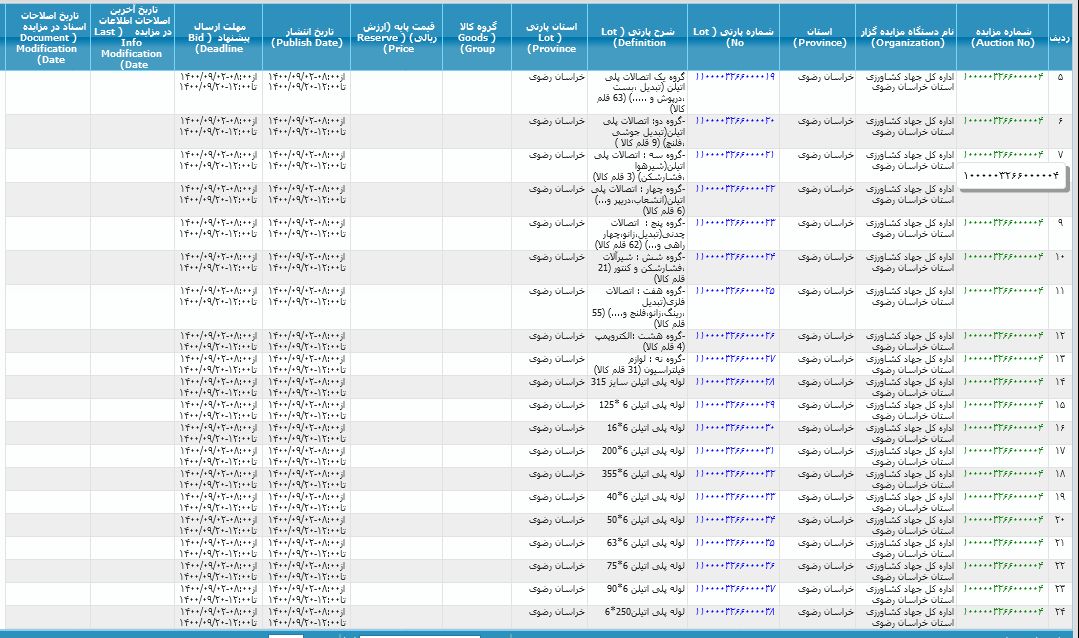Sort by Auction No column header
The image size is (1079, 638).
tap(1002, 37)
